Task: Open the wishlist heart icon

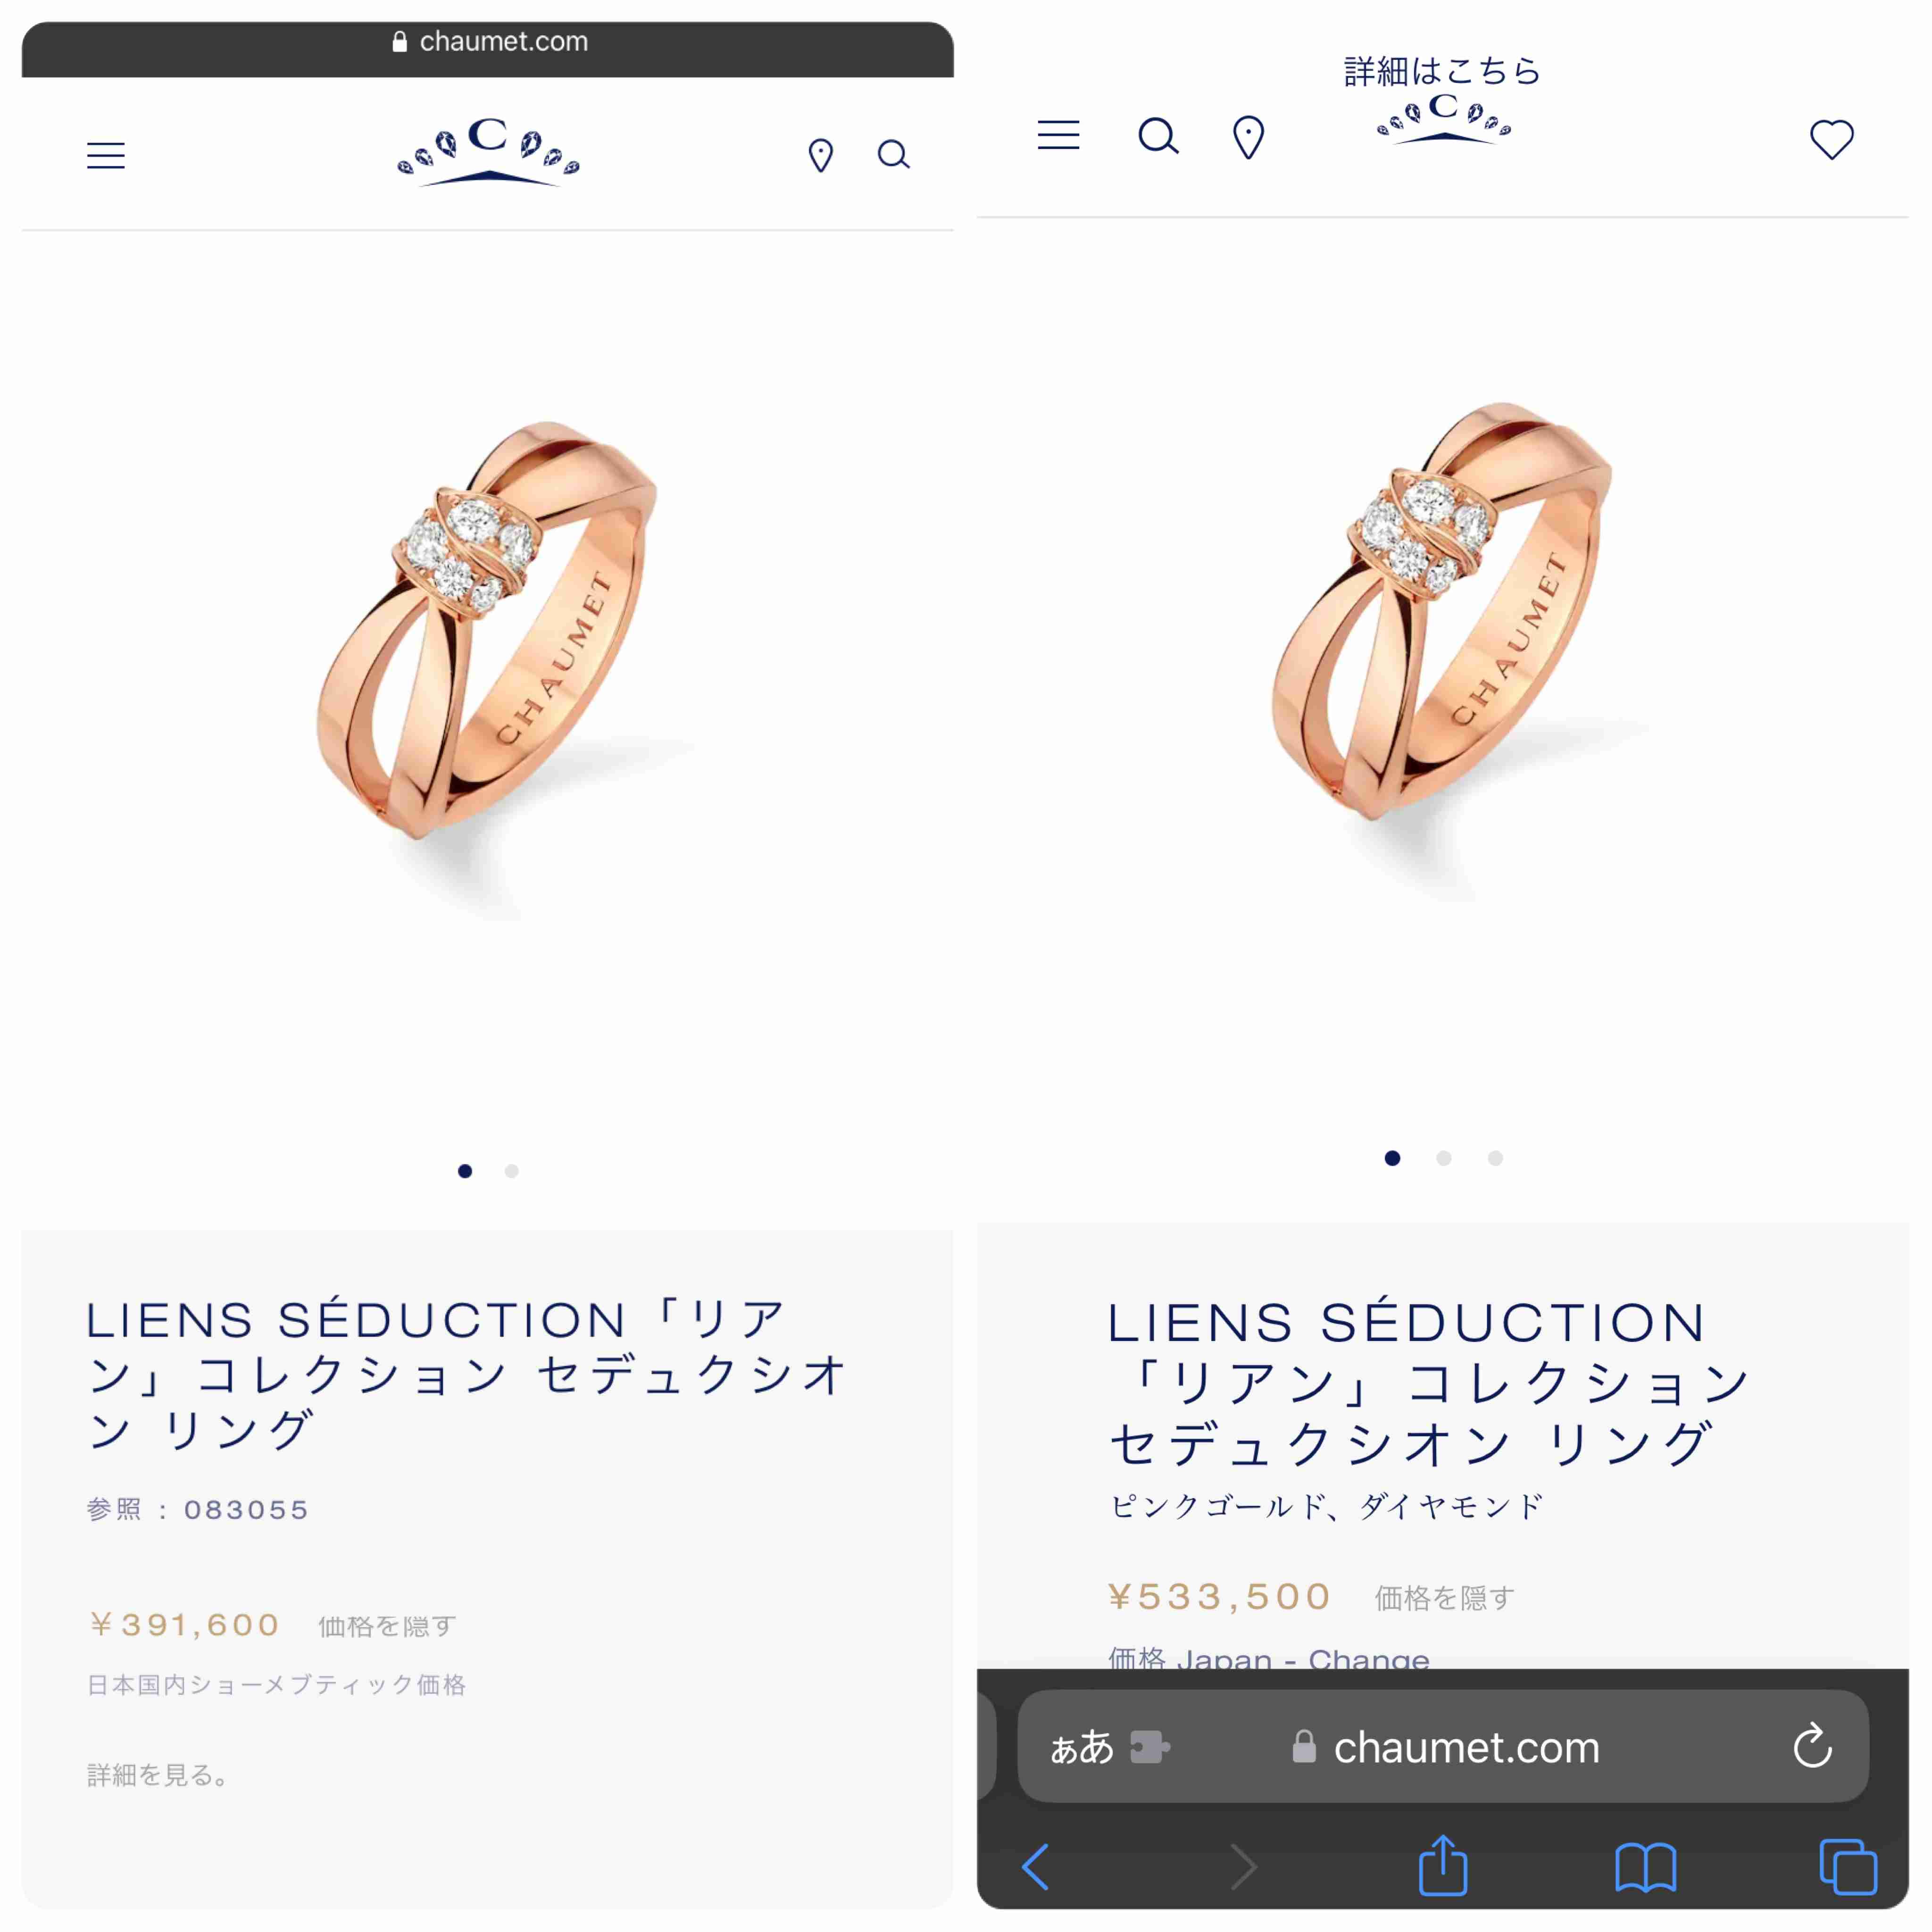Action: click(1832, 139)
